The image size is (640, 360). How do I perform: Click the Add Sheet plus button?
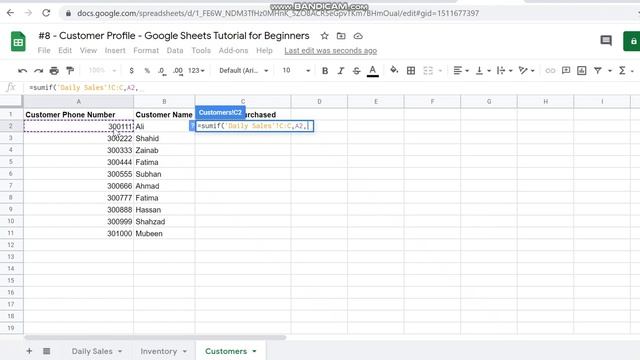pos(29,351)
